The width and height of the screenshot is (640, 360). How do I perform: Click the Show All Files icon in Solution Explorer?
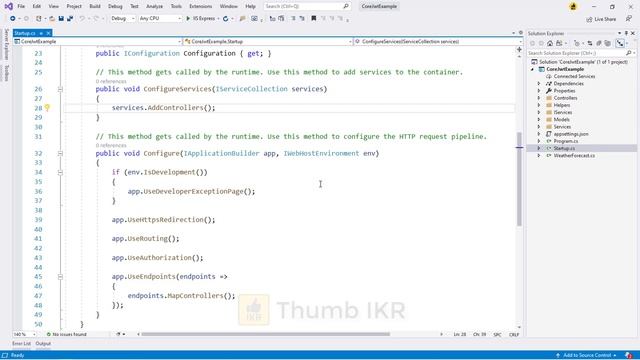(x=607, y=43)
